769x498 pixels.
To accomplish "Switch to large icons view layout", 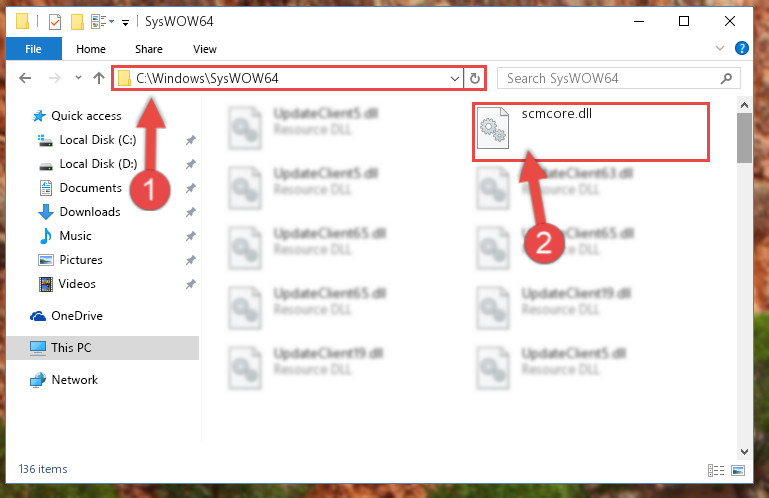I will 738,471.
